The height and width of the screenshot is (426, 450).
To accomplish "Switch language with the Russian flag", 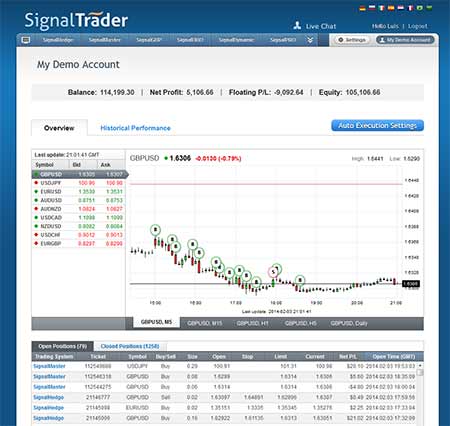I will click(x=372, y=8).
